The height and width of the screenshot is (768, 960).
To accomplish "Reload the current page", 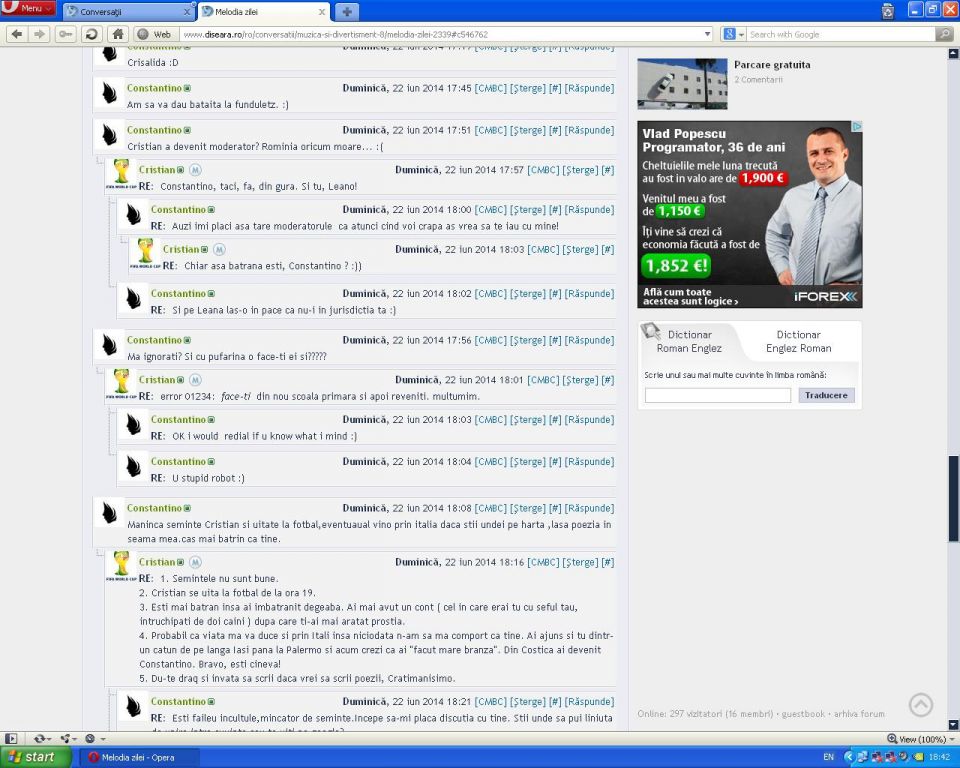I will tap(91, 34).
